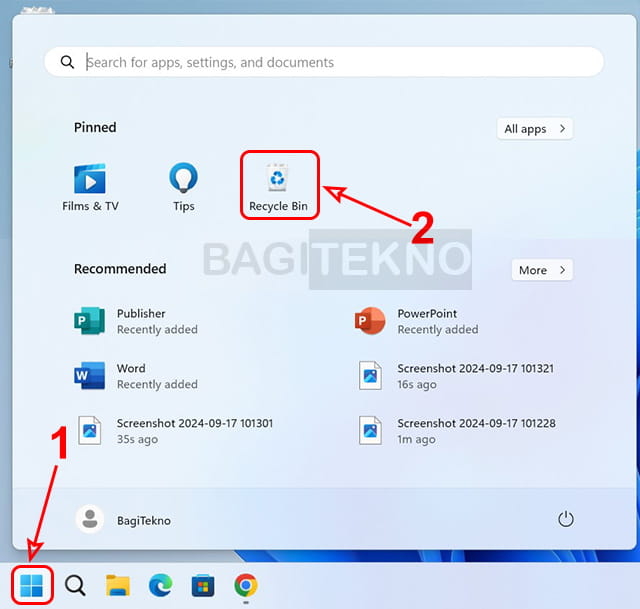Click the '1m ago' timestamp
The width and height of the screenshot is (640, 609).
[x=416, y=440]
